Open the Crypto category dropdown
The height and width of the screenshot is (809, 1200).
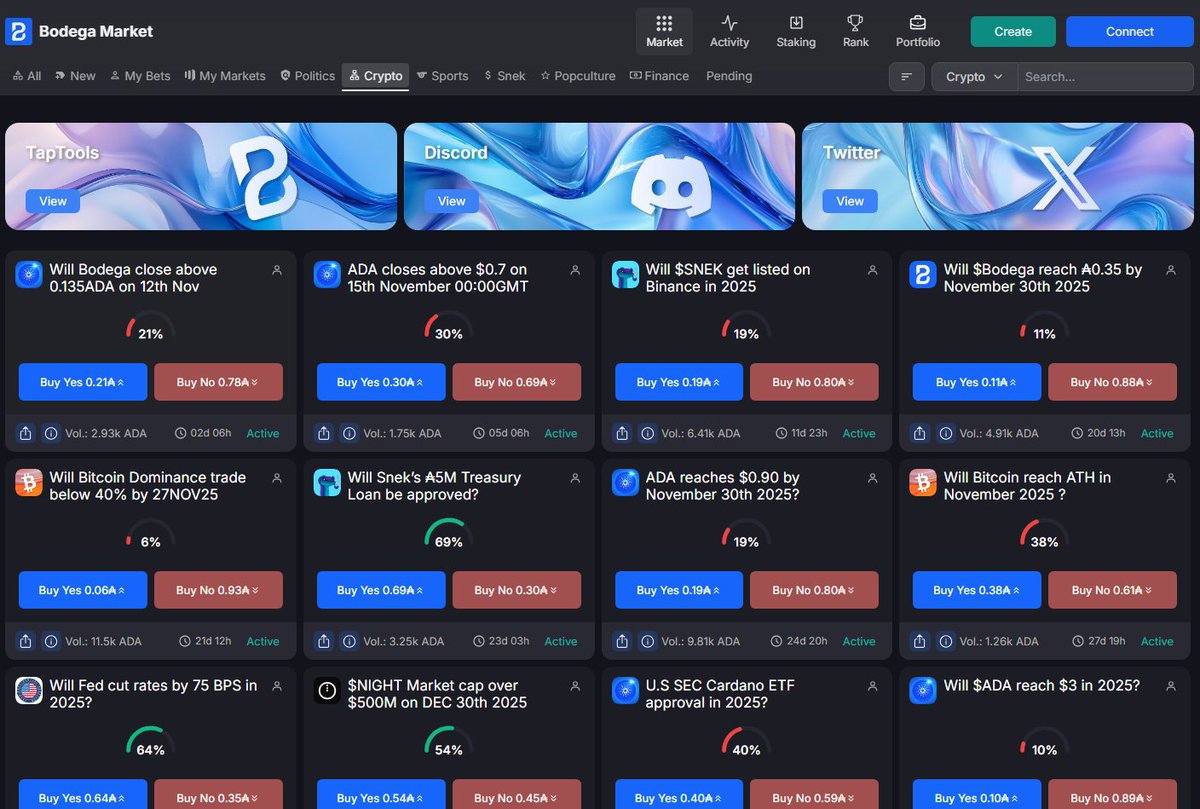coord(973,76)
